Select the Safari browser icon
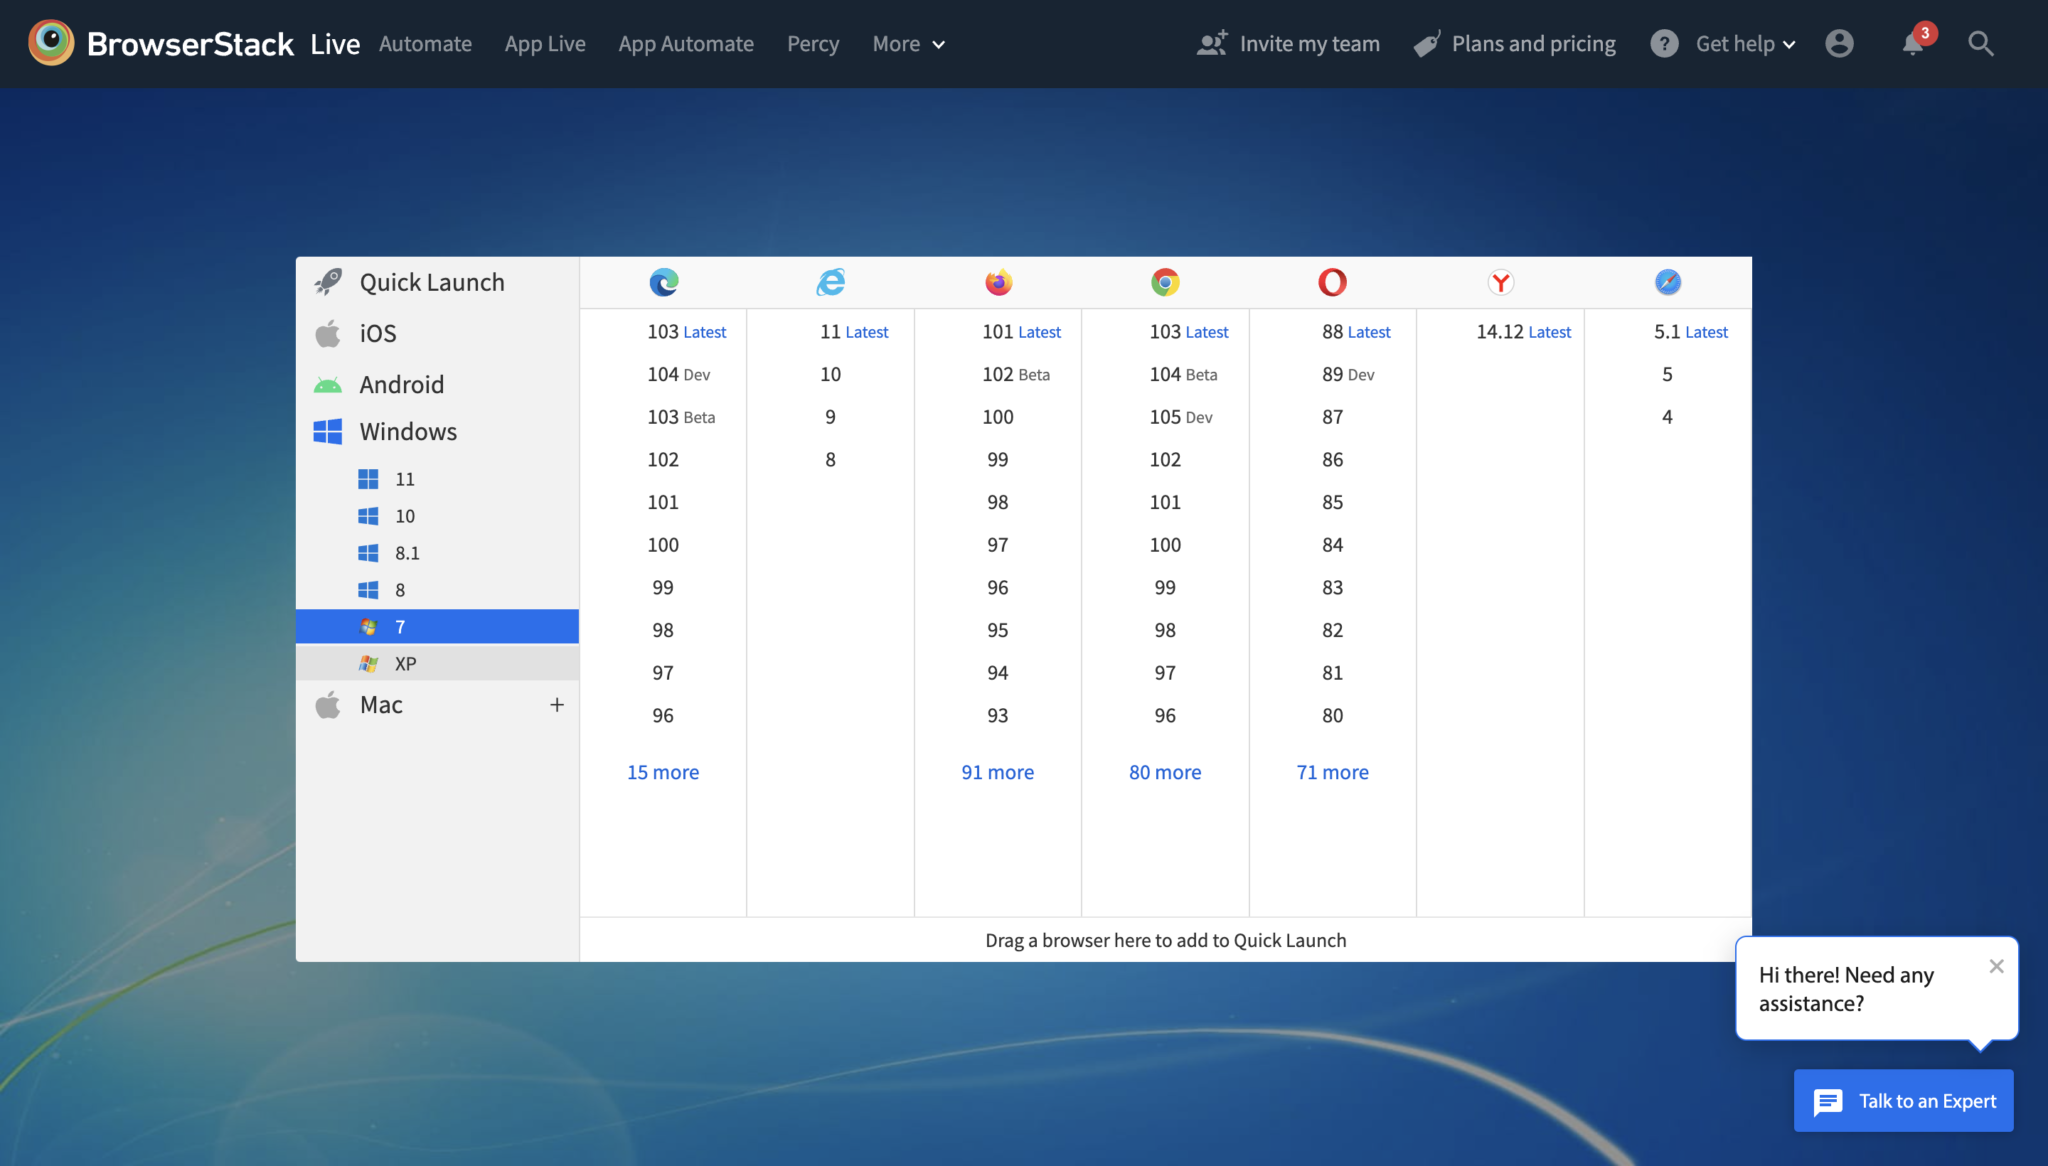 point(1666,282)
